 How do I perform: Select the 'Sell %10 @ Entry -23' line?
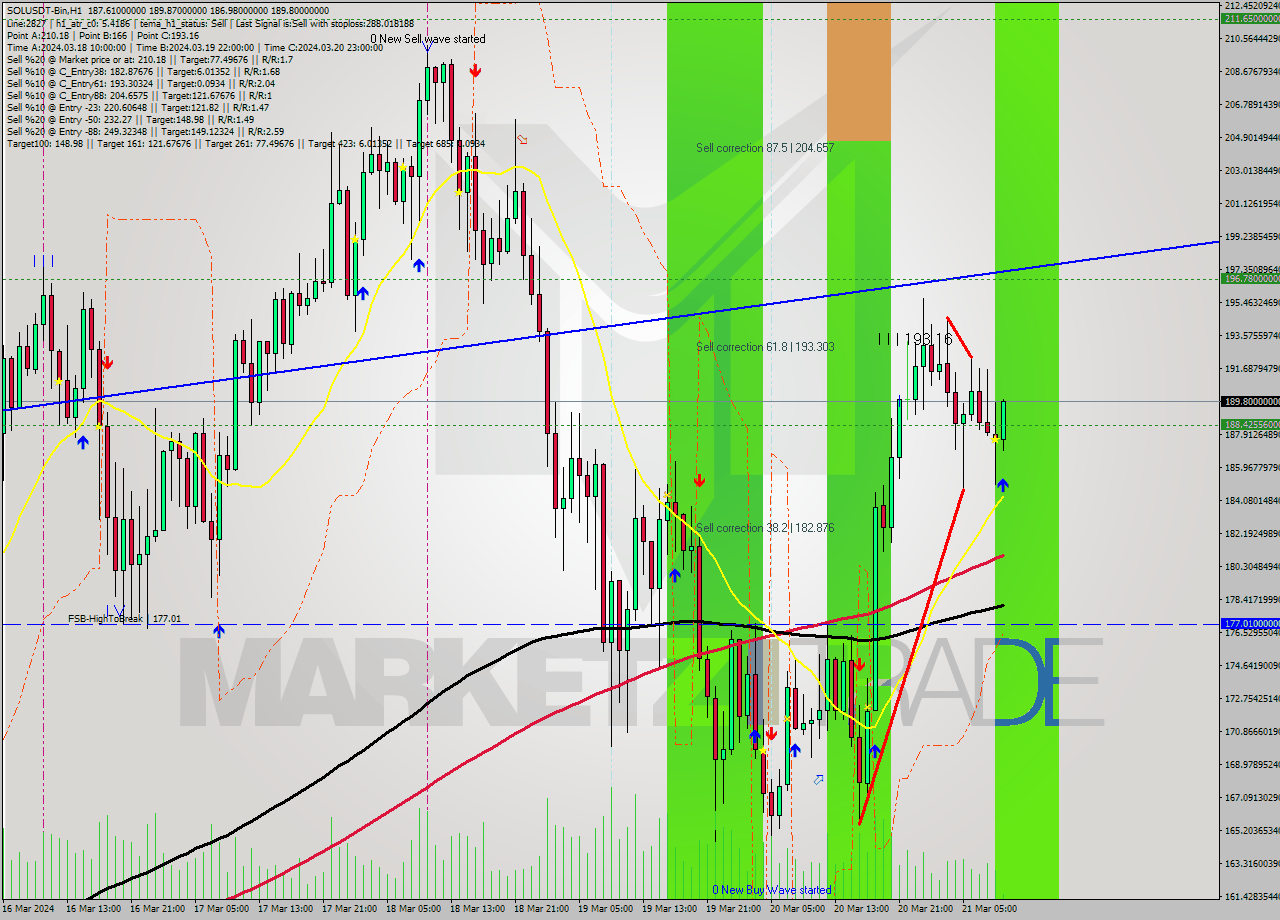coord(138,108)
